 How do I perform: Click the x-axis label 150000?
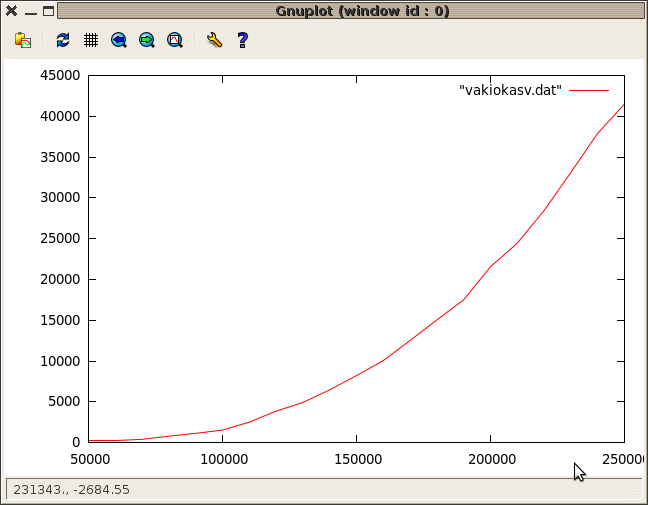click(x=358, y=459)
